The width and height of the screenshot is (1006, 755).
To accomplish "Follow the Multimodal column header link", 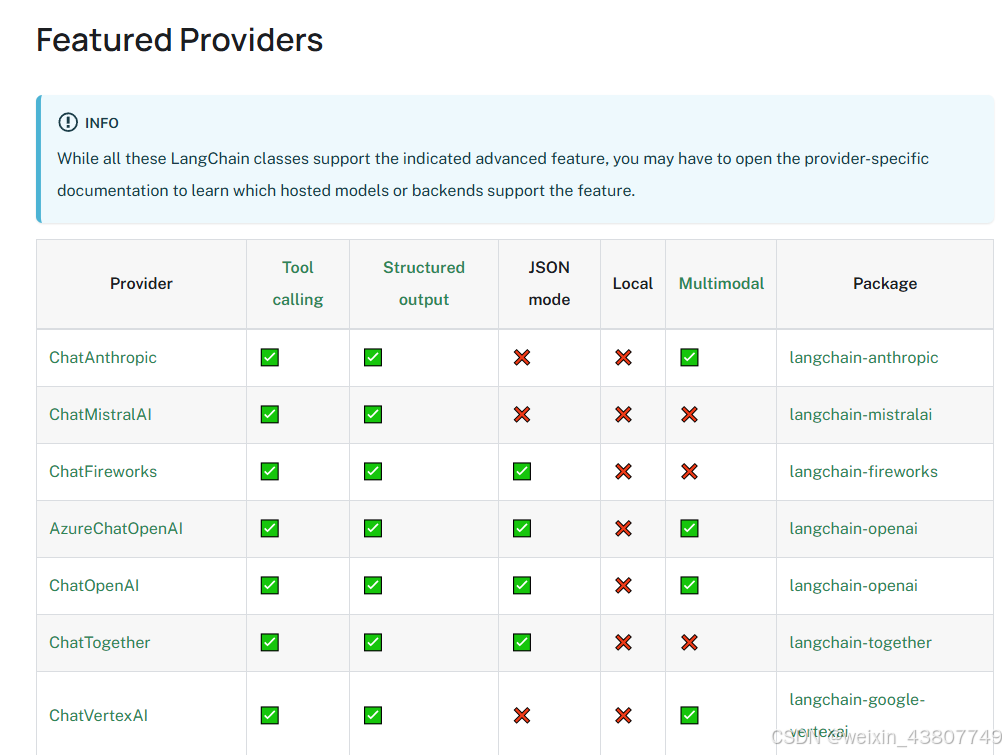I will click(721, 284).
